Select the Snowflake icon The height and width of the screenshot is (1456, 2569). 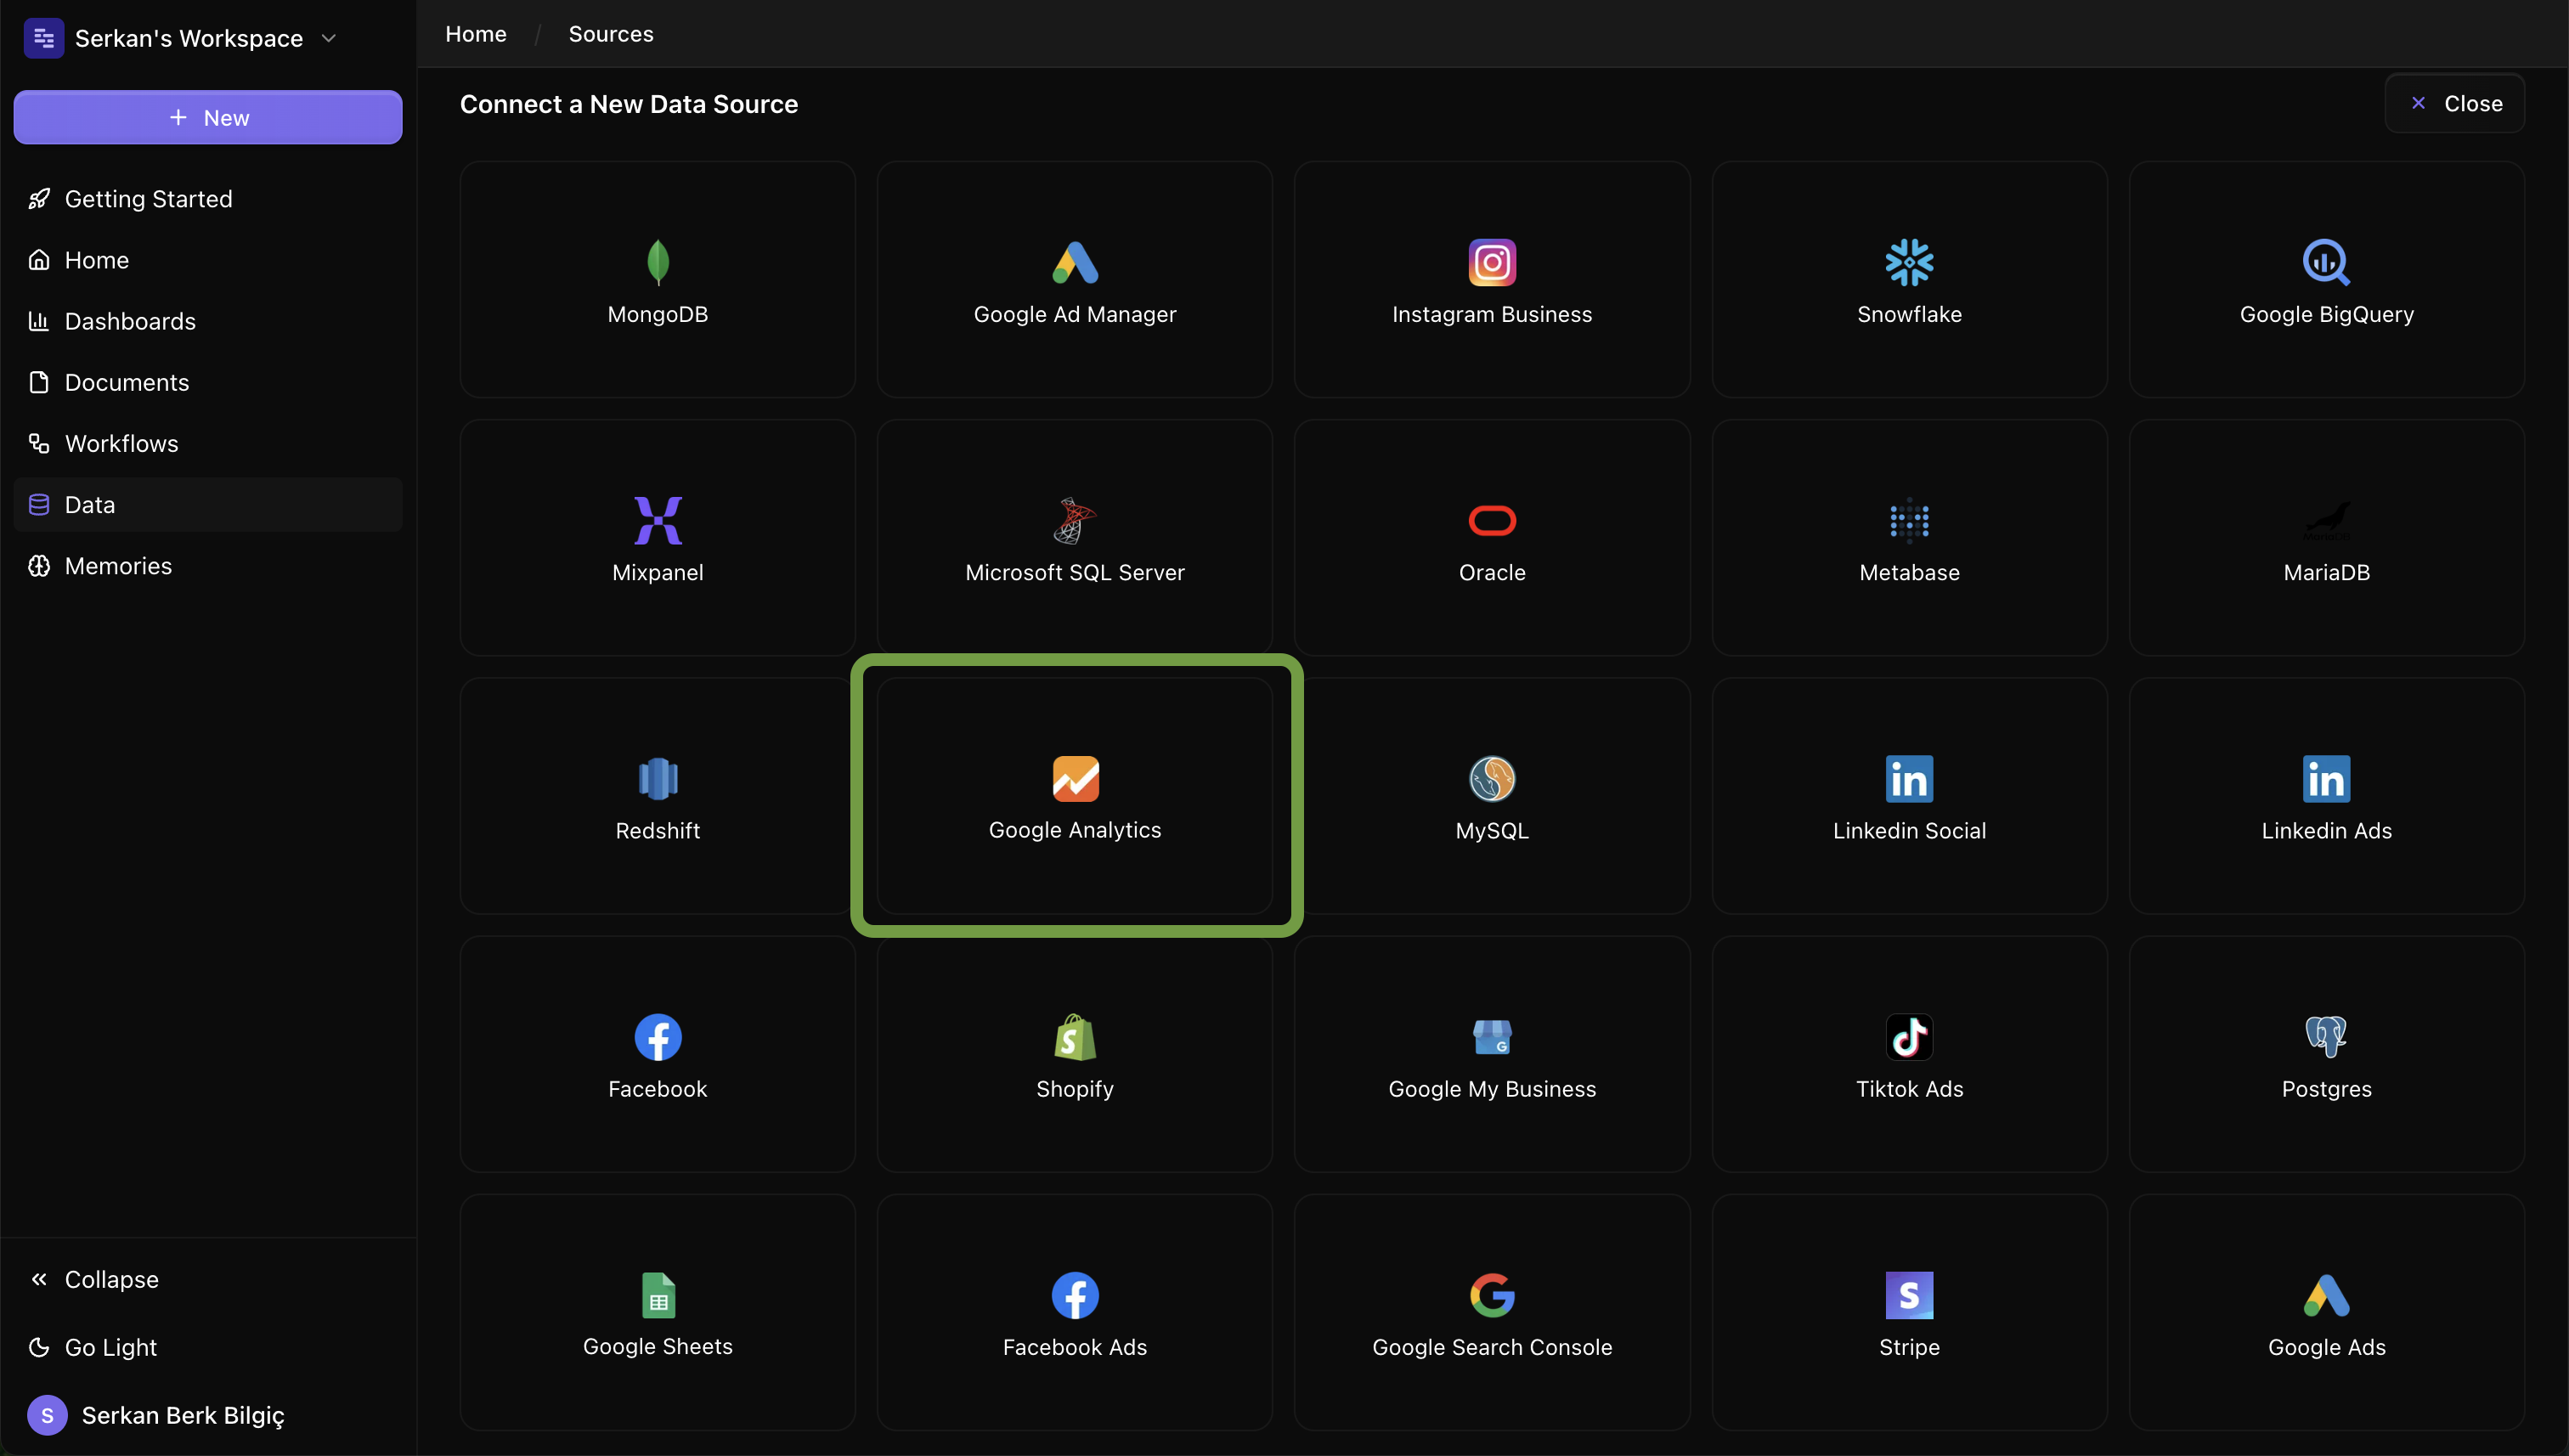click(1909, 262)
